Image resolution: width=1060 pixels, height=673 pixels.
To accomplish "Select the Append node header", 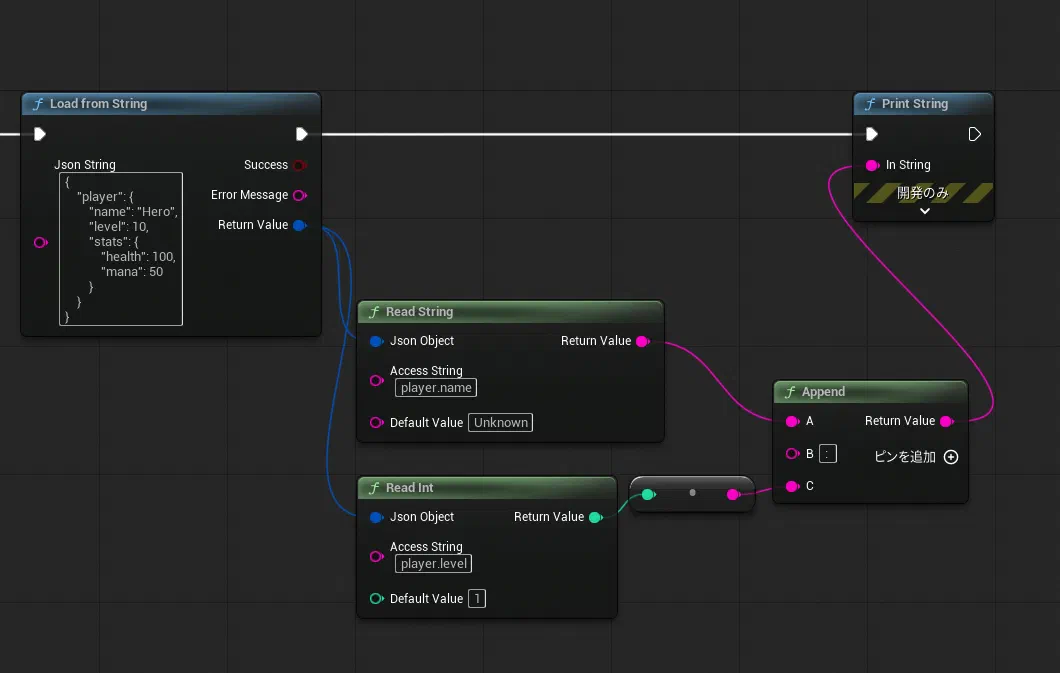I will 870,392.
